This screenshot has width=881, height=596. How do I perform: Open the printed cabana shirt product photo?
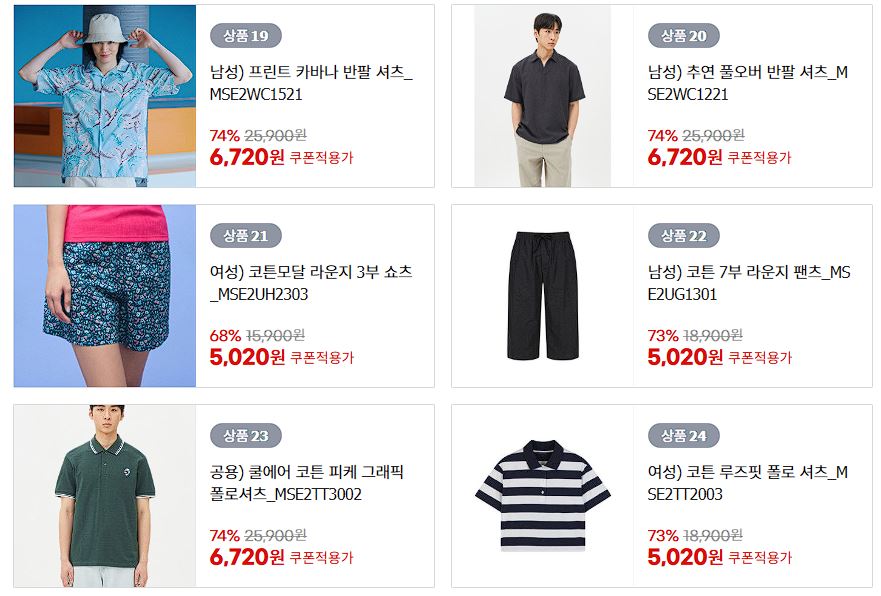pyautogui.click(x=105, y=96)
